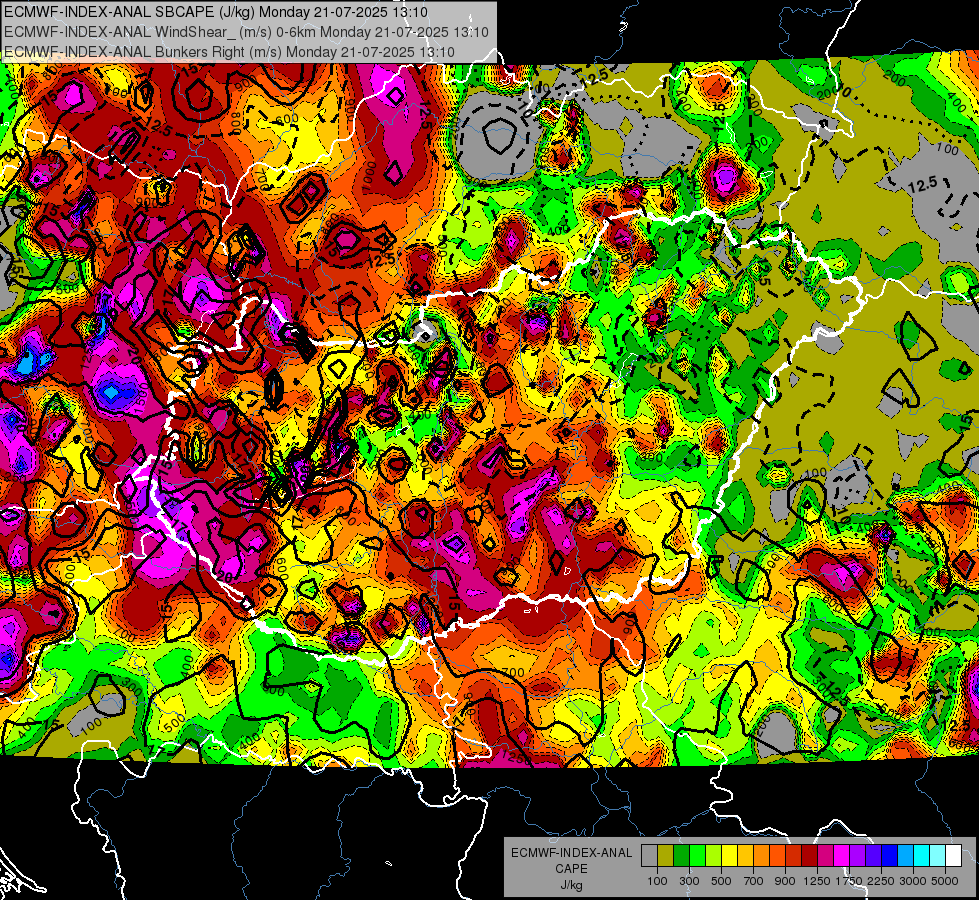Select the pure blue legend swatch after 2250
Image resolution: width=979 pixels, height=900 pixels.
pyautogui.click(x=889, y=856)
